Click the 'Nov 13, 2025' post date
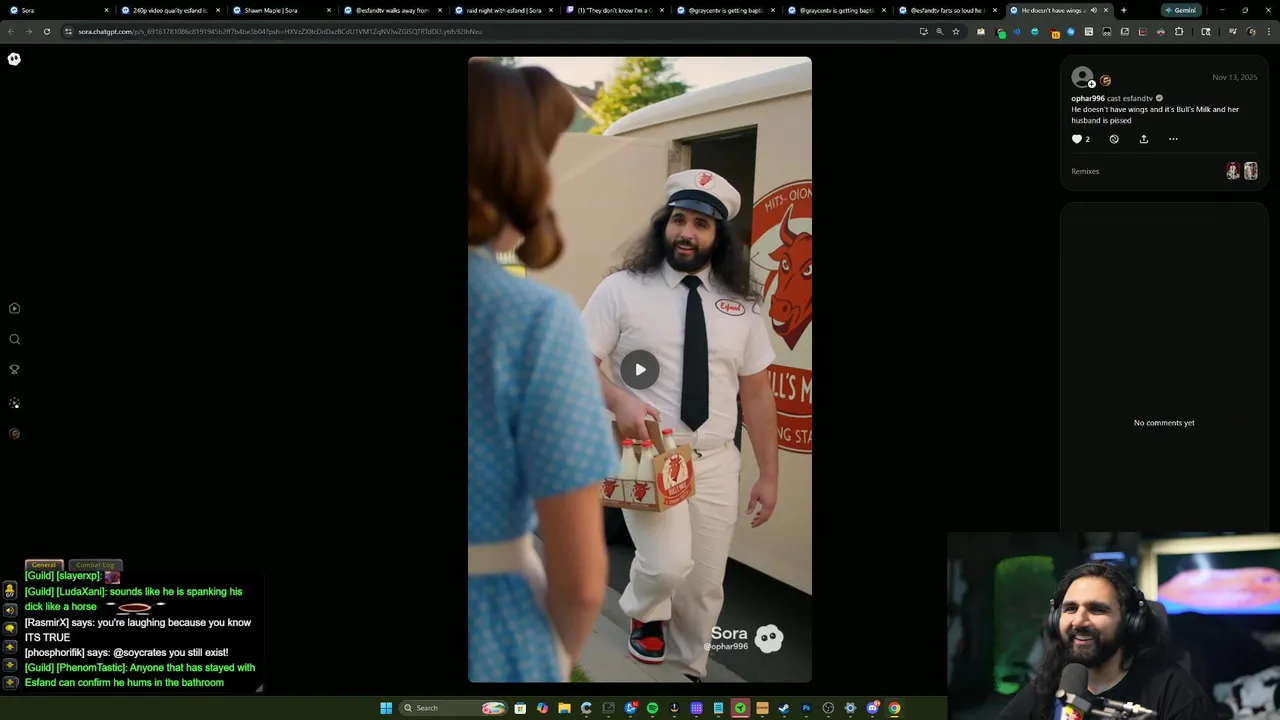 (x=1234, y=77)
